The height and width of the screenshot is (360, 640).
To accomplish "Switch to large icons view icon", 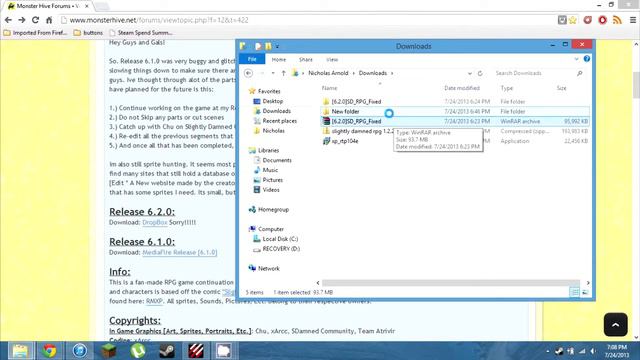I will click(585, 292).
